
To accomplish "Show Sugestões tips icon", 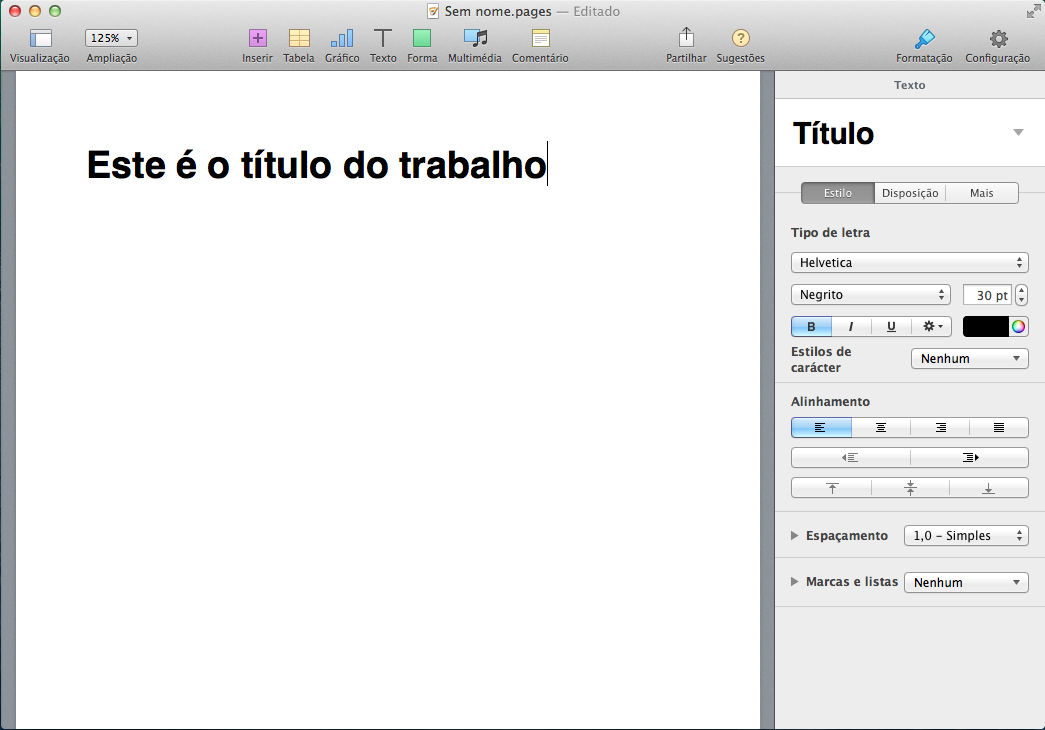I will point(740,39).
